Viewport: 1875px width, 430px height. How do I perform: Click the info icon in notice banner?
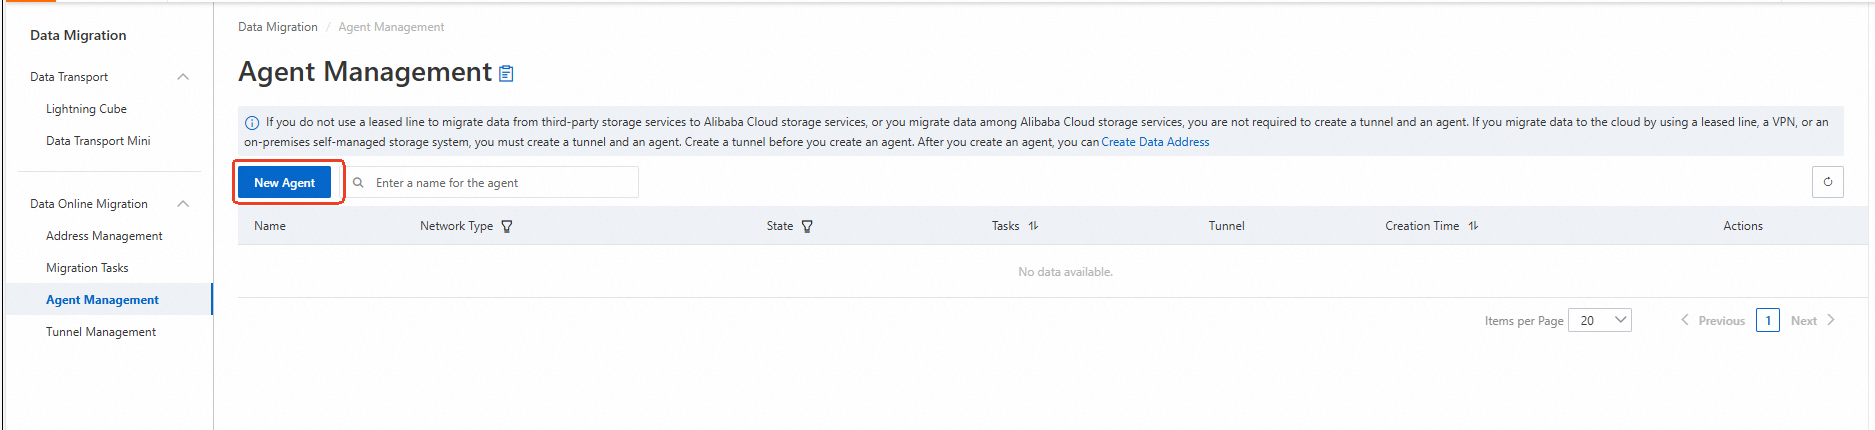[252, 123]
